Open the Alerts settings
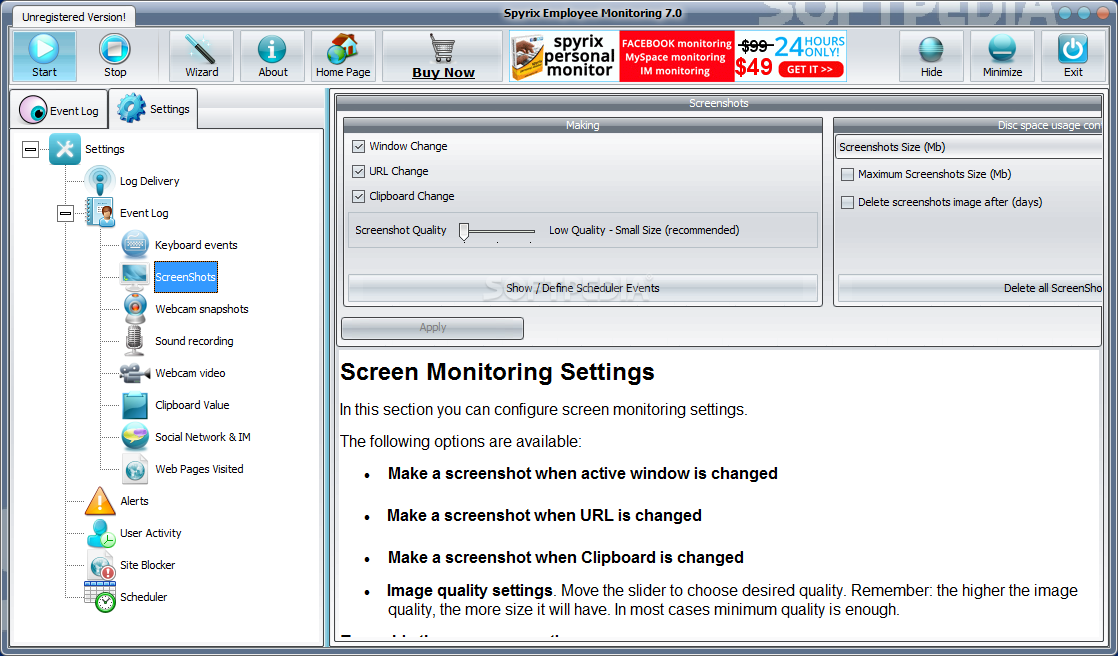 [x=134, y=501]
